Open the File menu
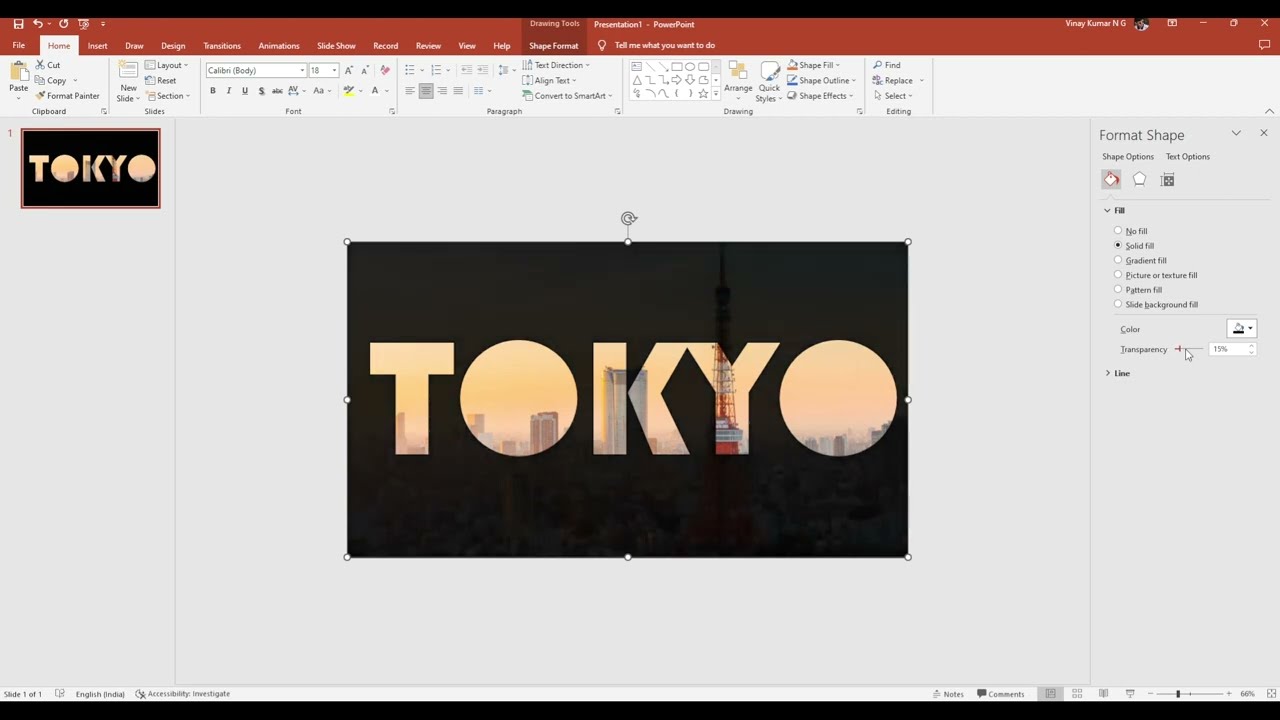1280x720 pixels. pos(19,46)
